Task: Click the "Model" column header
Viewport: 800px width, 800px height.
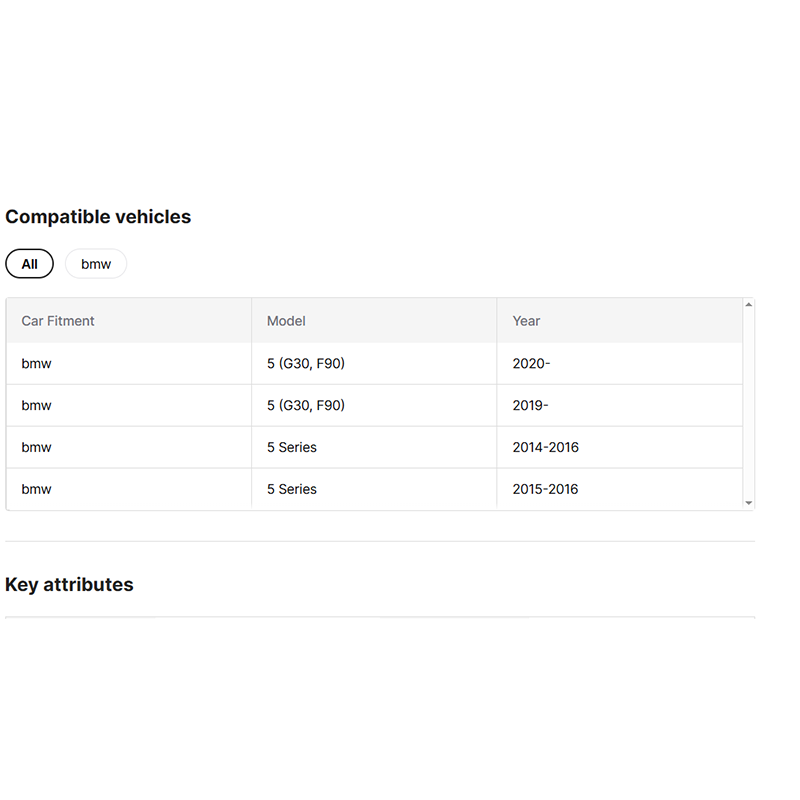Action: click(286, 321)
